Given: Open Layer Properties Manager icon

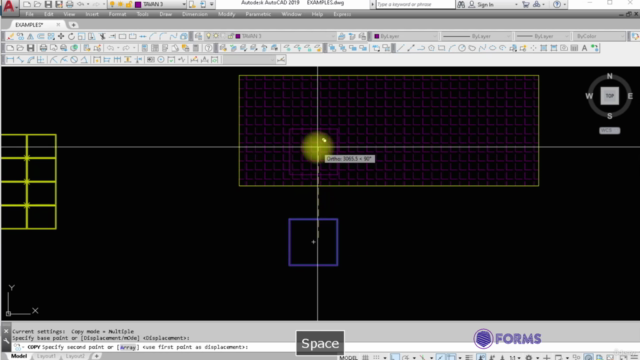Looking at the screenshot, I should tap(199, 36).
